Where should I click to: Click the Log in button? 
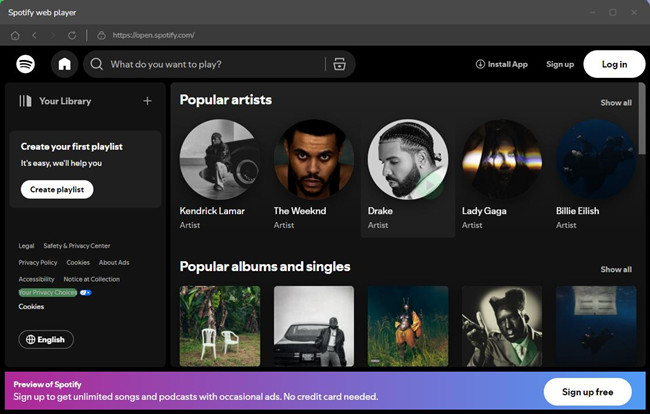pos(614,64)
